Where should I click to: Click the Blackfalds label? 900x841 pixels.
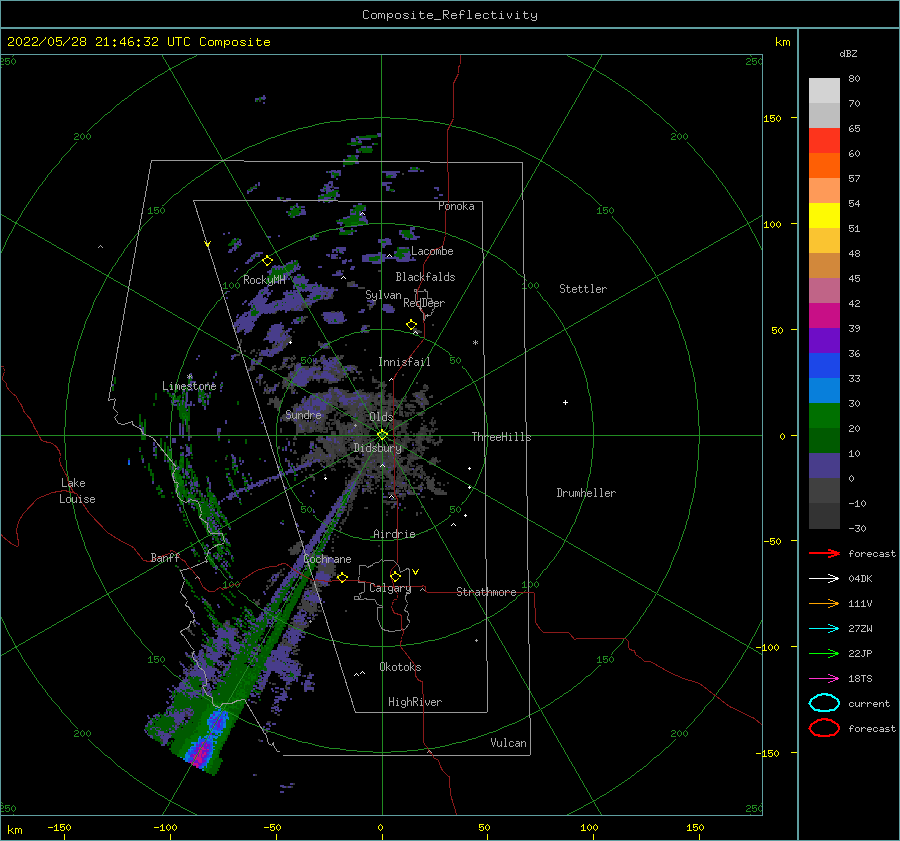coord(425,277)
